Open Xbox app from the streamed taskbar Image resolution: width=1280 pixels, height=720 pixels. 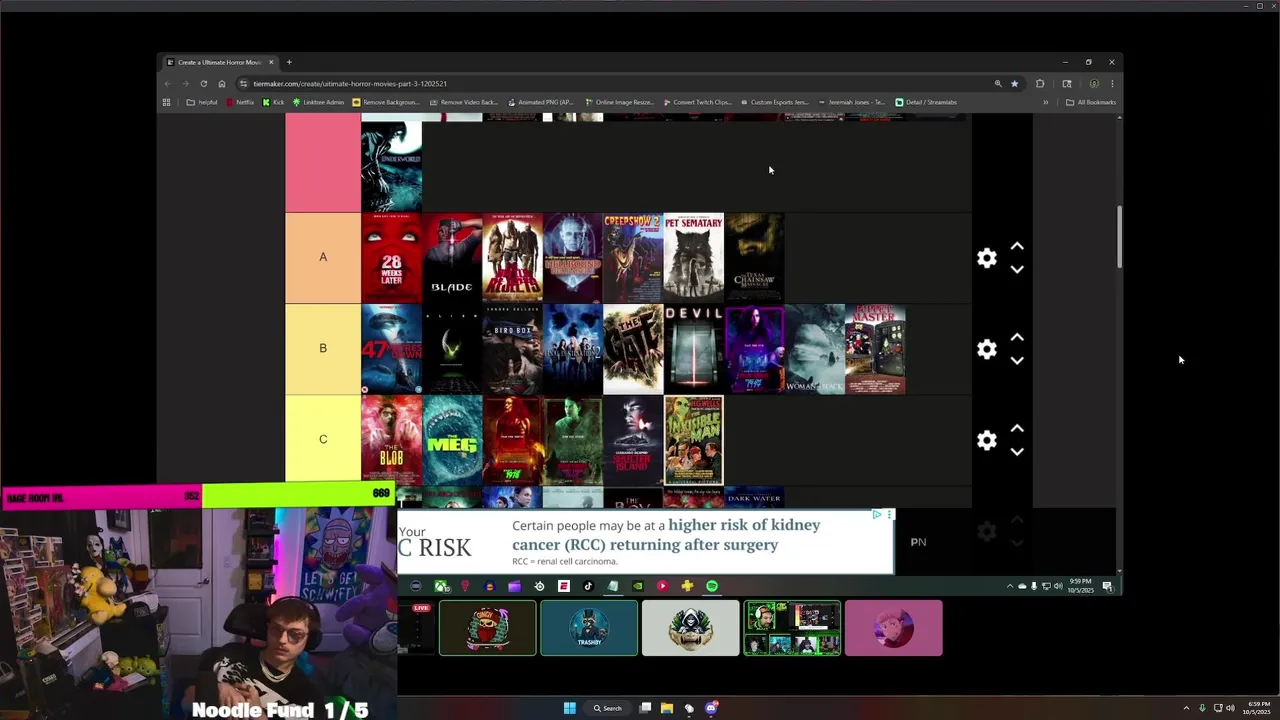pos(441,586)
